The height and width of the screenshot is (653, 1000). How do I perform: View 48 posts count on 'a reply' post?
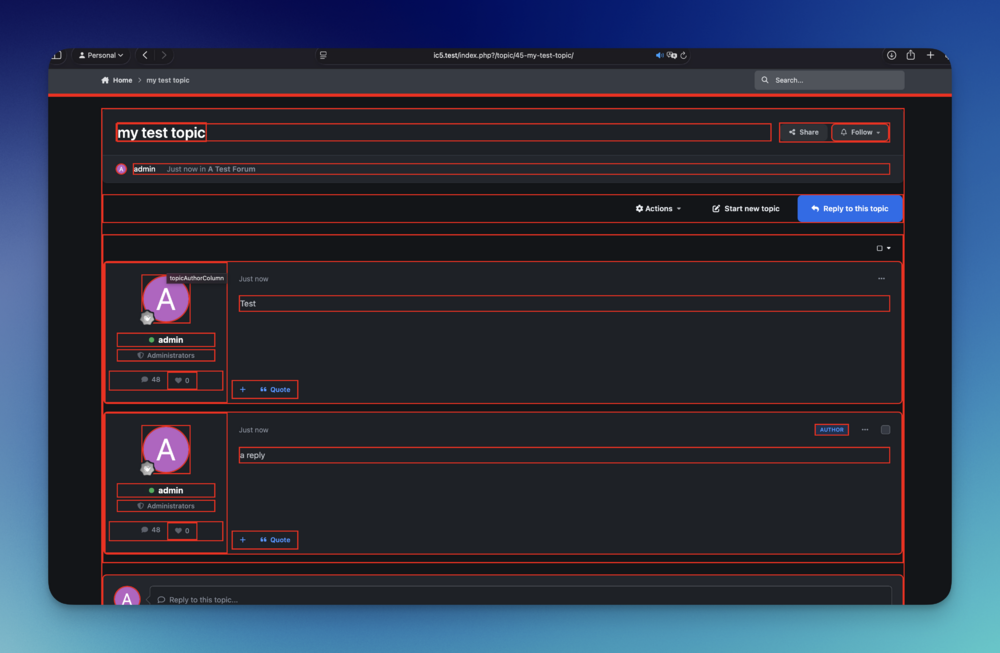151,530
